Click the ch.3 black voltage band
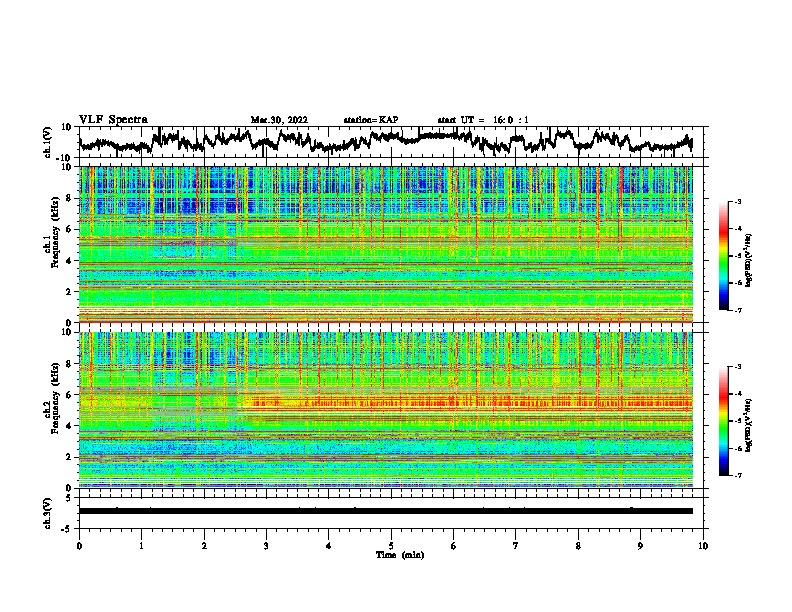 [385, 511]
